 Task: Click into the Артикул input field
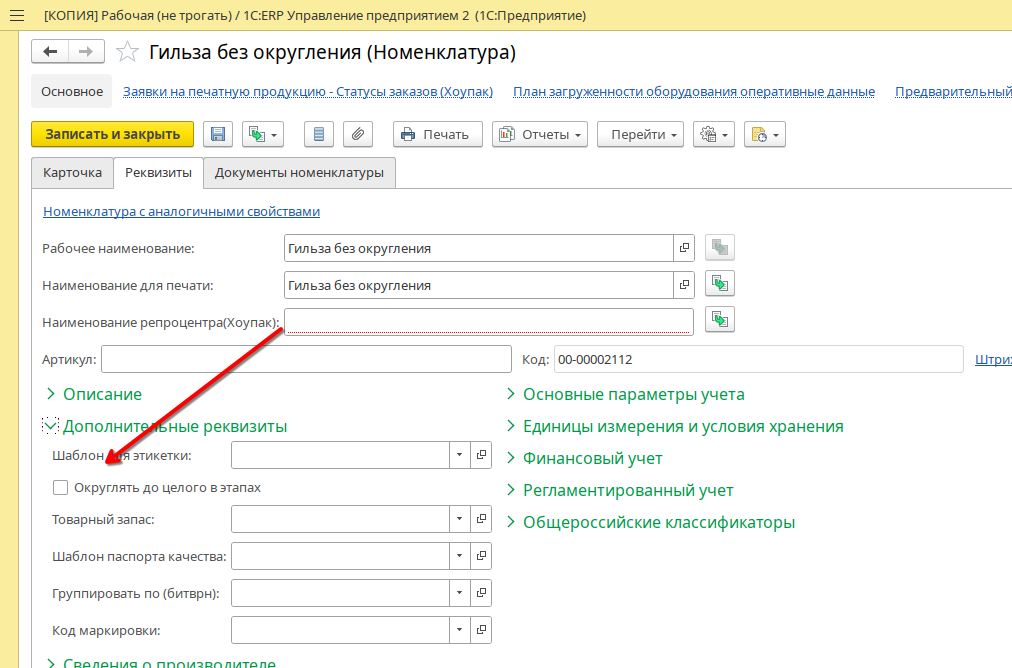[x=305, y=360]
